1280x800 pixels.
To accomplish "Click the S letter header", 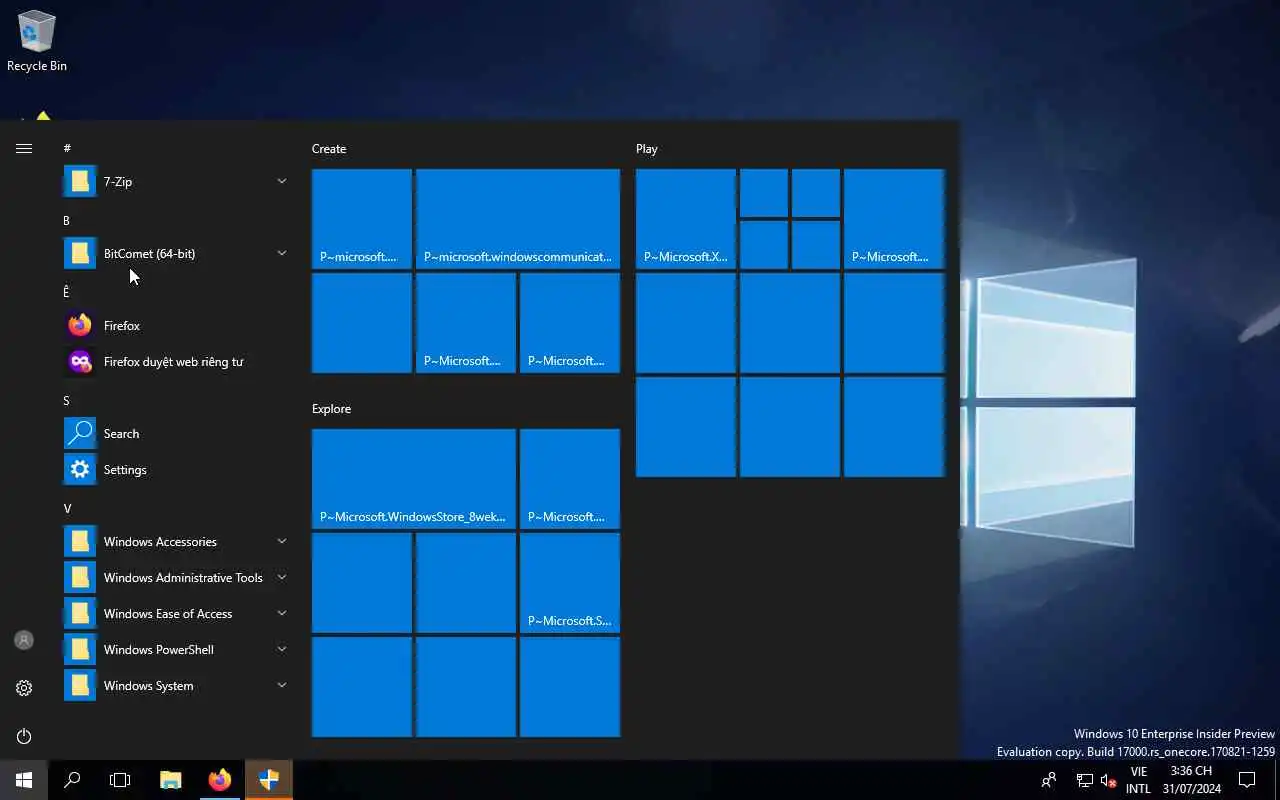I will click(x=67, y=400).
